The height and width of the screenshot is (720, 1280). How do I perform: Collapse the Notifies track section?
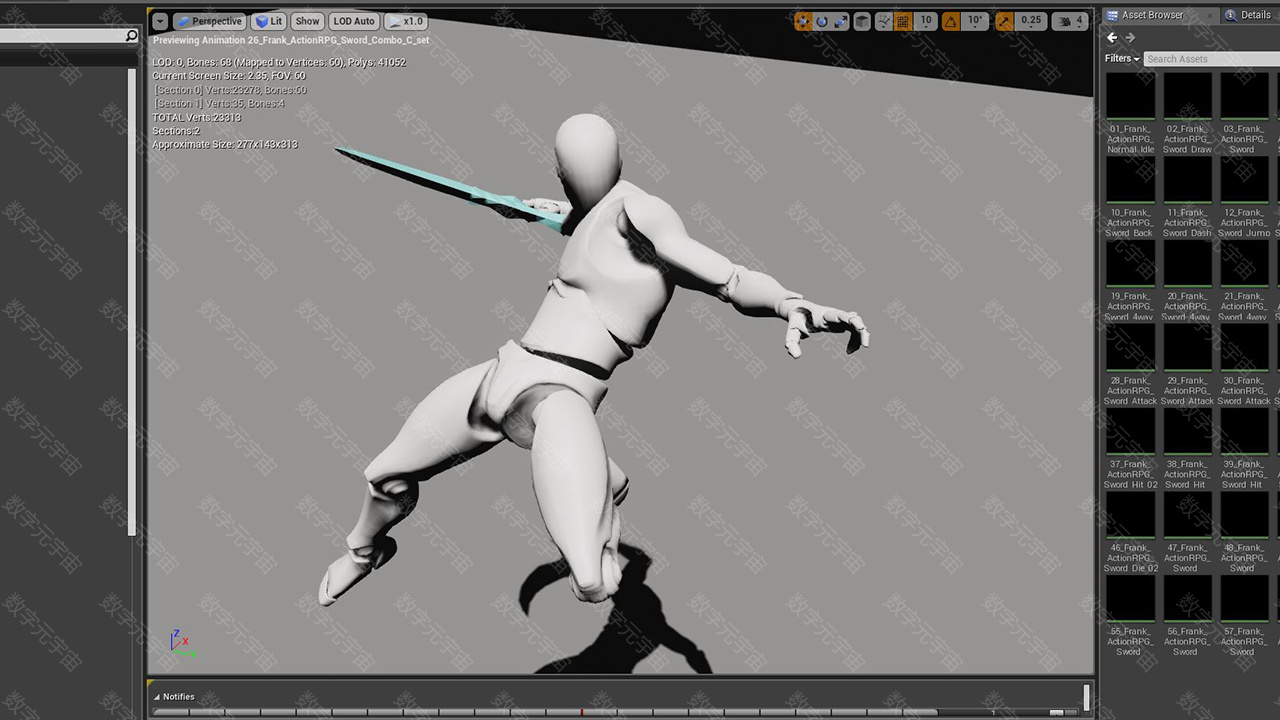(157, 697)
